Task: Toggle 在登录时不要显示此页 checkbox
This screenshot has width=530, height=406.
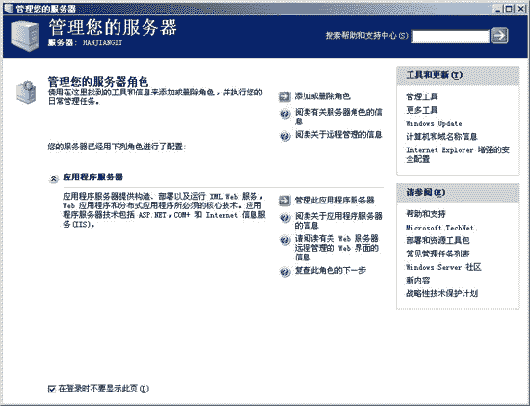Action: coord(51,389)
